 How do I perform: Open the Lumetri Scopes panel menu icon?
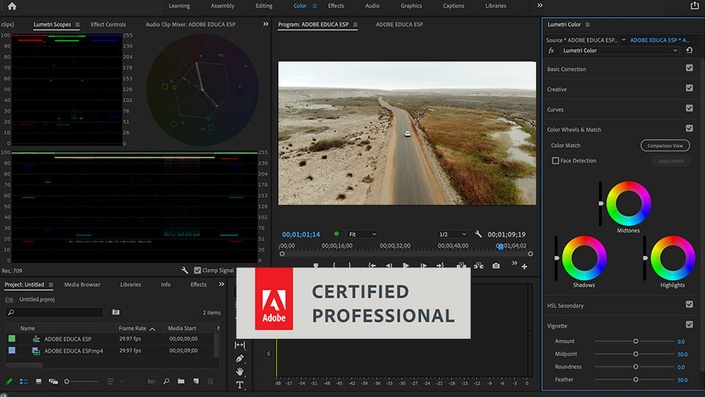pyautogui.click(x=77, y=25)
